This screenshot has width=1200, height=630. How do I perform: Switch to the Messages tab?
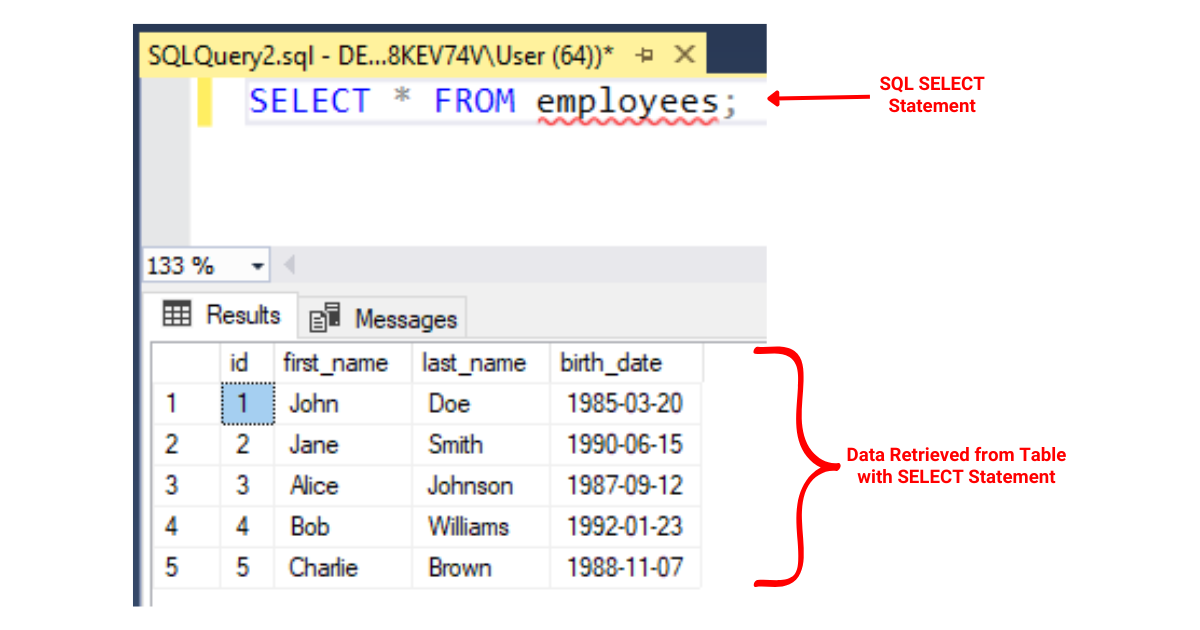point(383,319)
